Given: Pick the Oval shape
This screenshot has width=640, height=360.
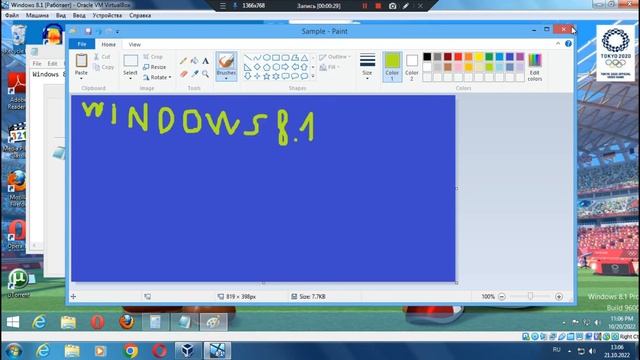Looking at the screenshot, I should point(267,58).
